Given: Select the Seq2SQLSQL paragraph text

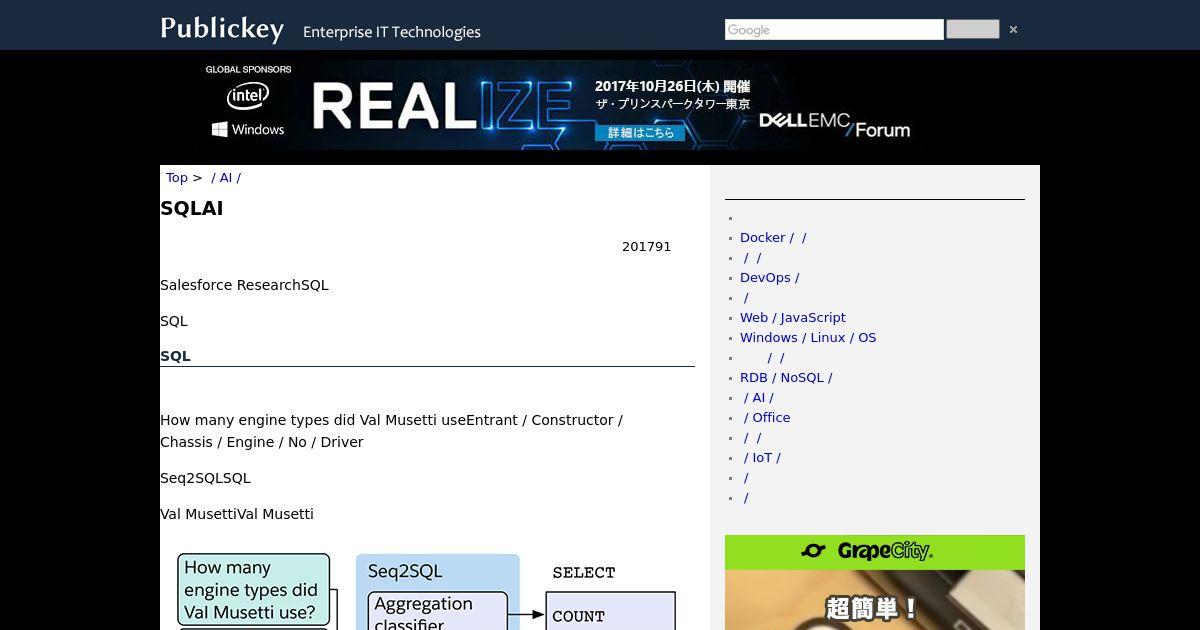Looking at the screenshot, I should tap(205, 478).
